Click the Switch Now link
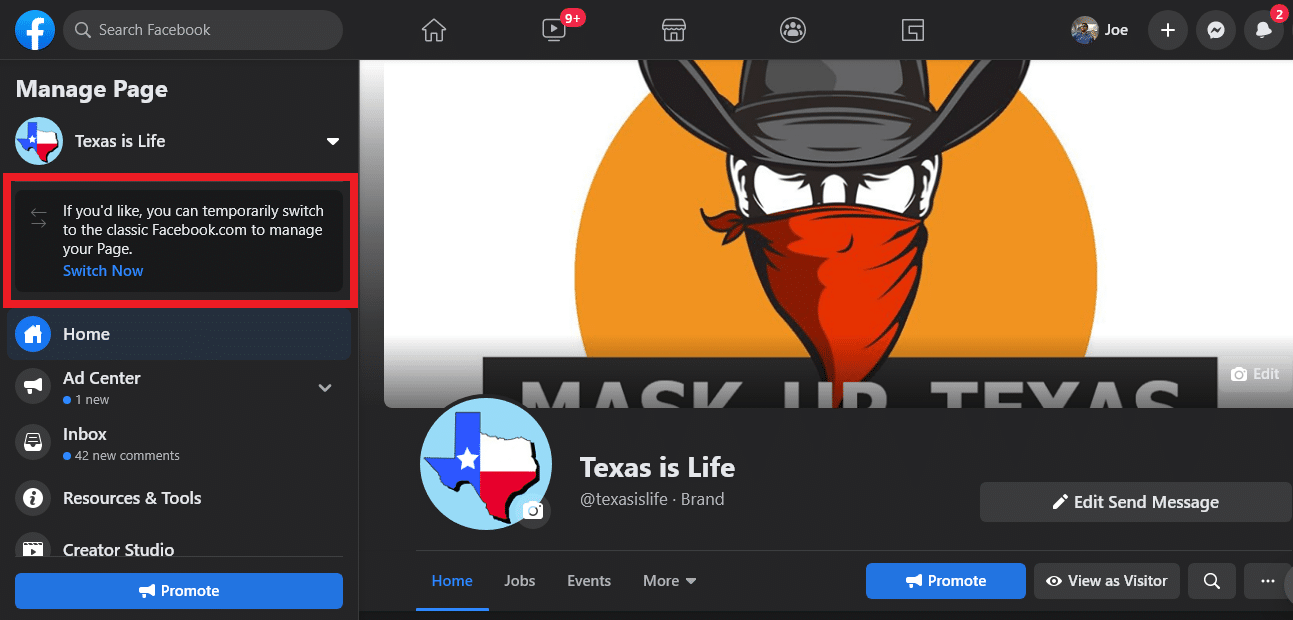 click(103, 271)
